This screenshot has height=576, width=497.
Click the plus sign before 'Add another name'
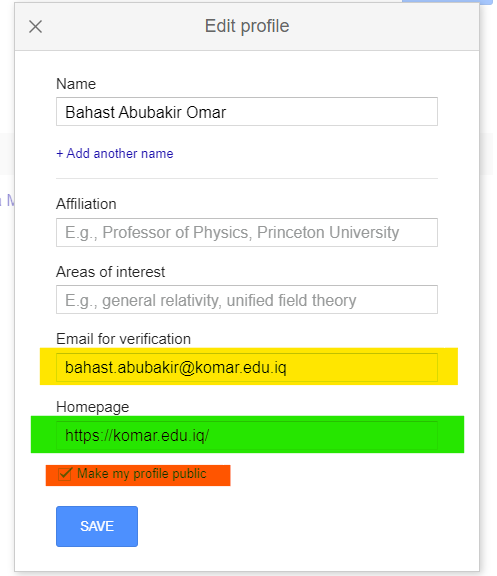click(x=60, y=154)
